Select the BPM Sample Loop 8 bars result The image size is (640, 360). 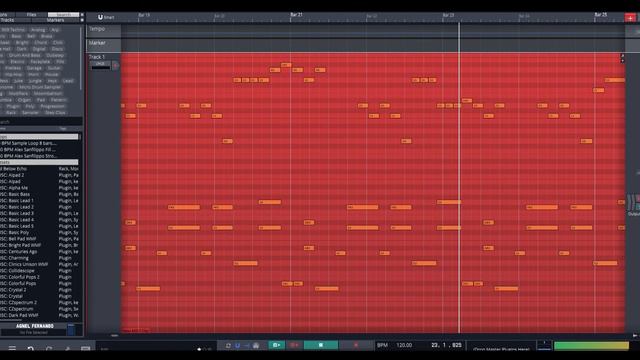[x=39, y=143]
